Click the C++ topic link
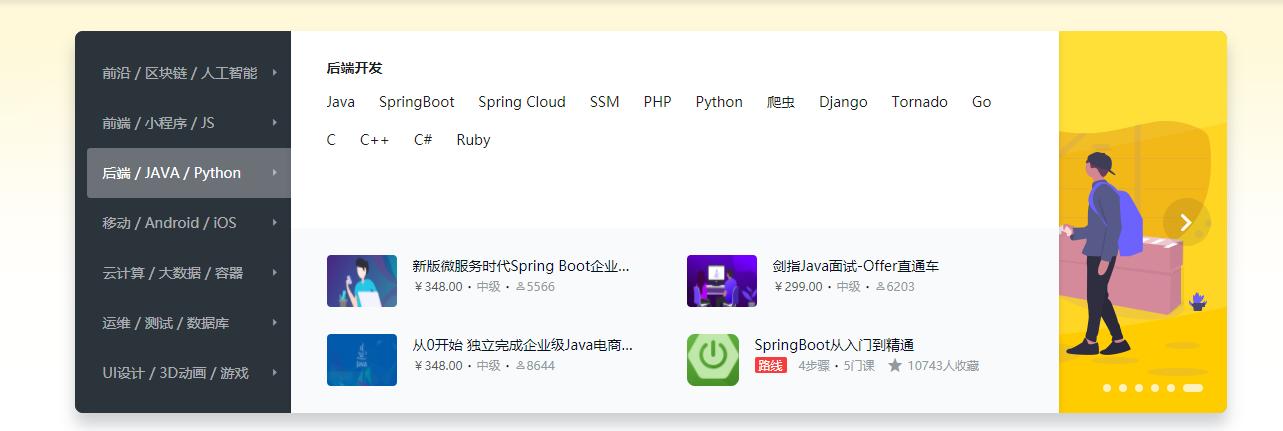This screenshot has width=1283, height=431. [x=375, y=140]
